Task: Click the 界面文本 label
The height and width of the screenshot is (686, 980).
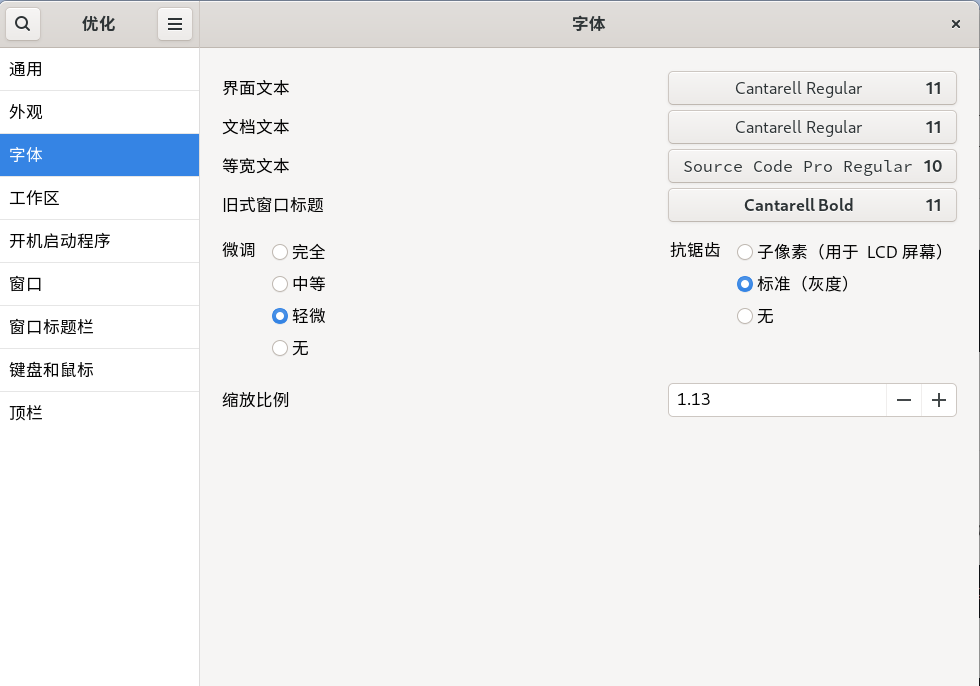Action: tap(256, 88)
